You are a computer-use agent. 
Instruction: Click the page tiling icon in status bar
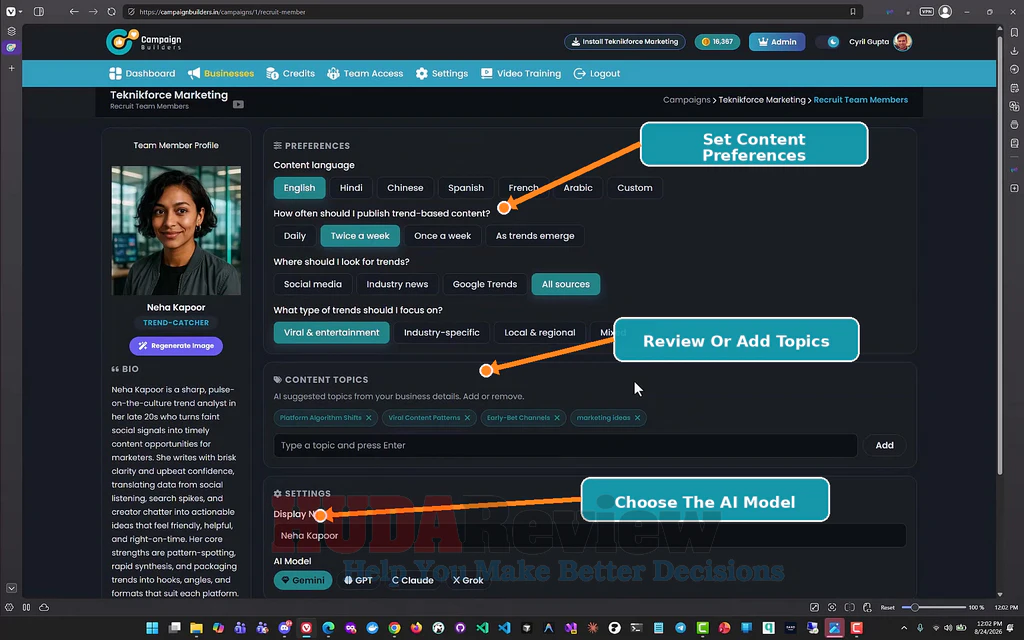[x=850, y=607]
